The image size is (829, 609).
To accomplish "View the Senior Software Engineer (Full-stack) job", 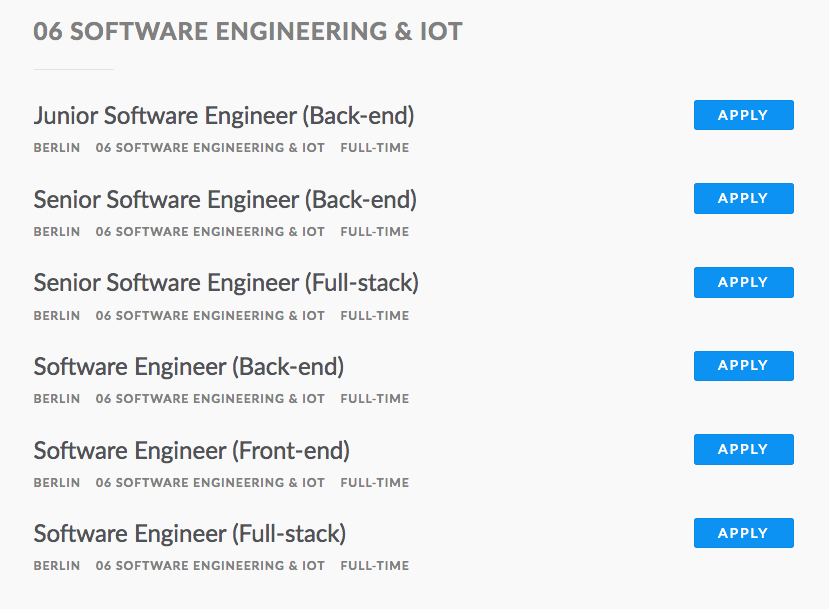I will pos(226,283).
